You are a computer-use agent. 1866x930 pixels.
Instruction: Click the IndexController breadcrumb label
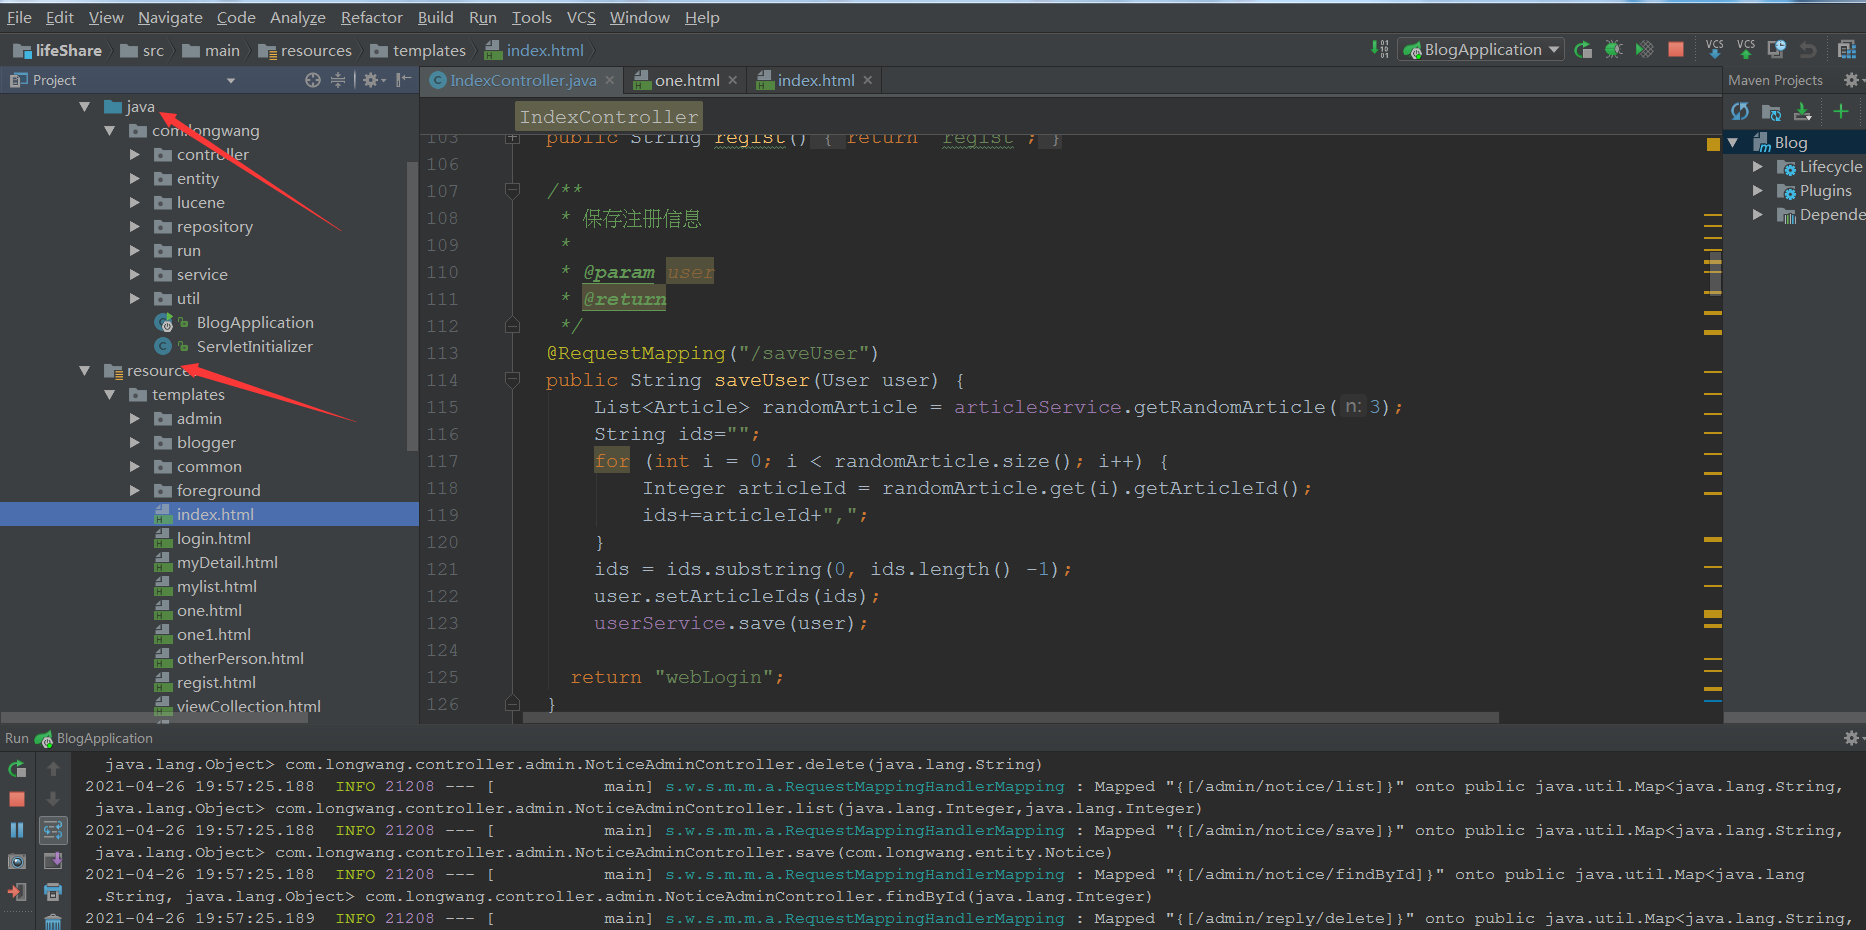pyautogui.click(x=607, y=115)
